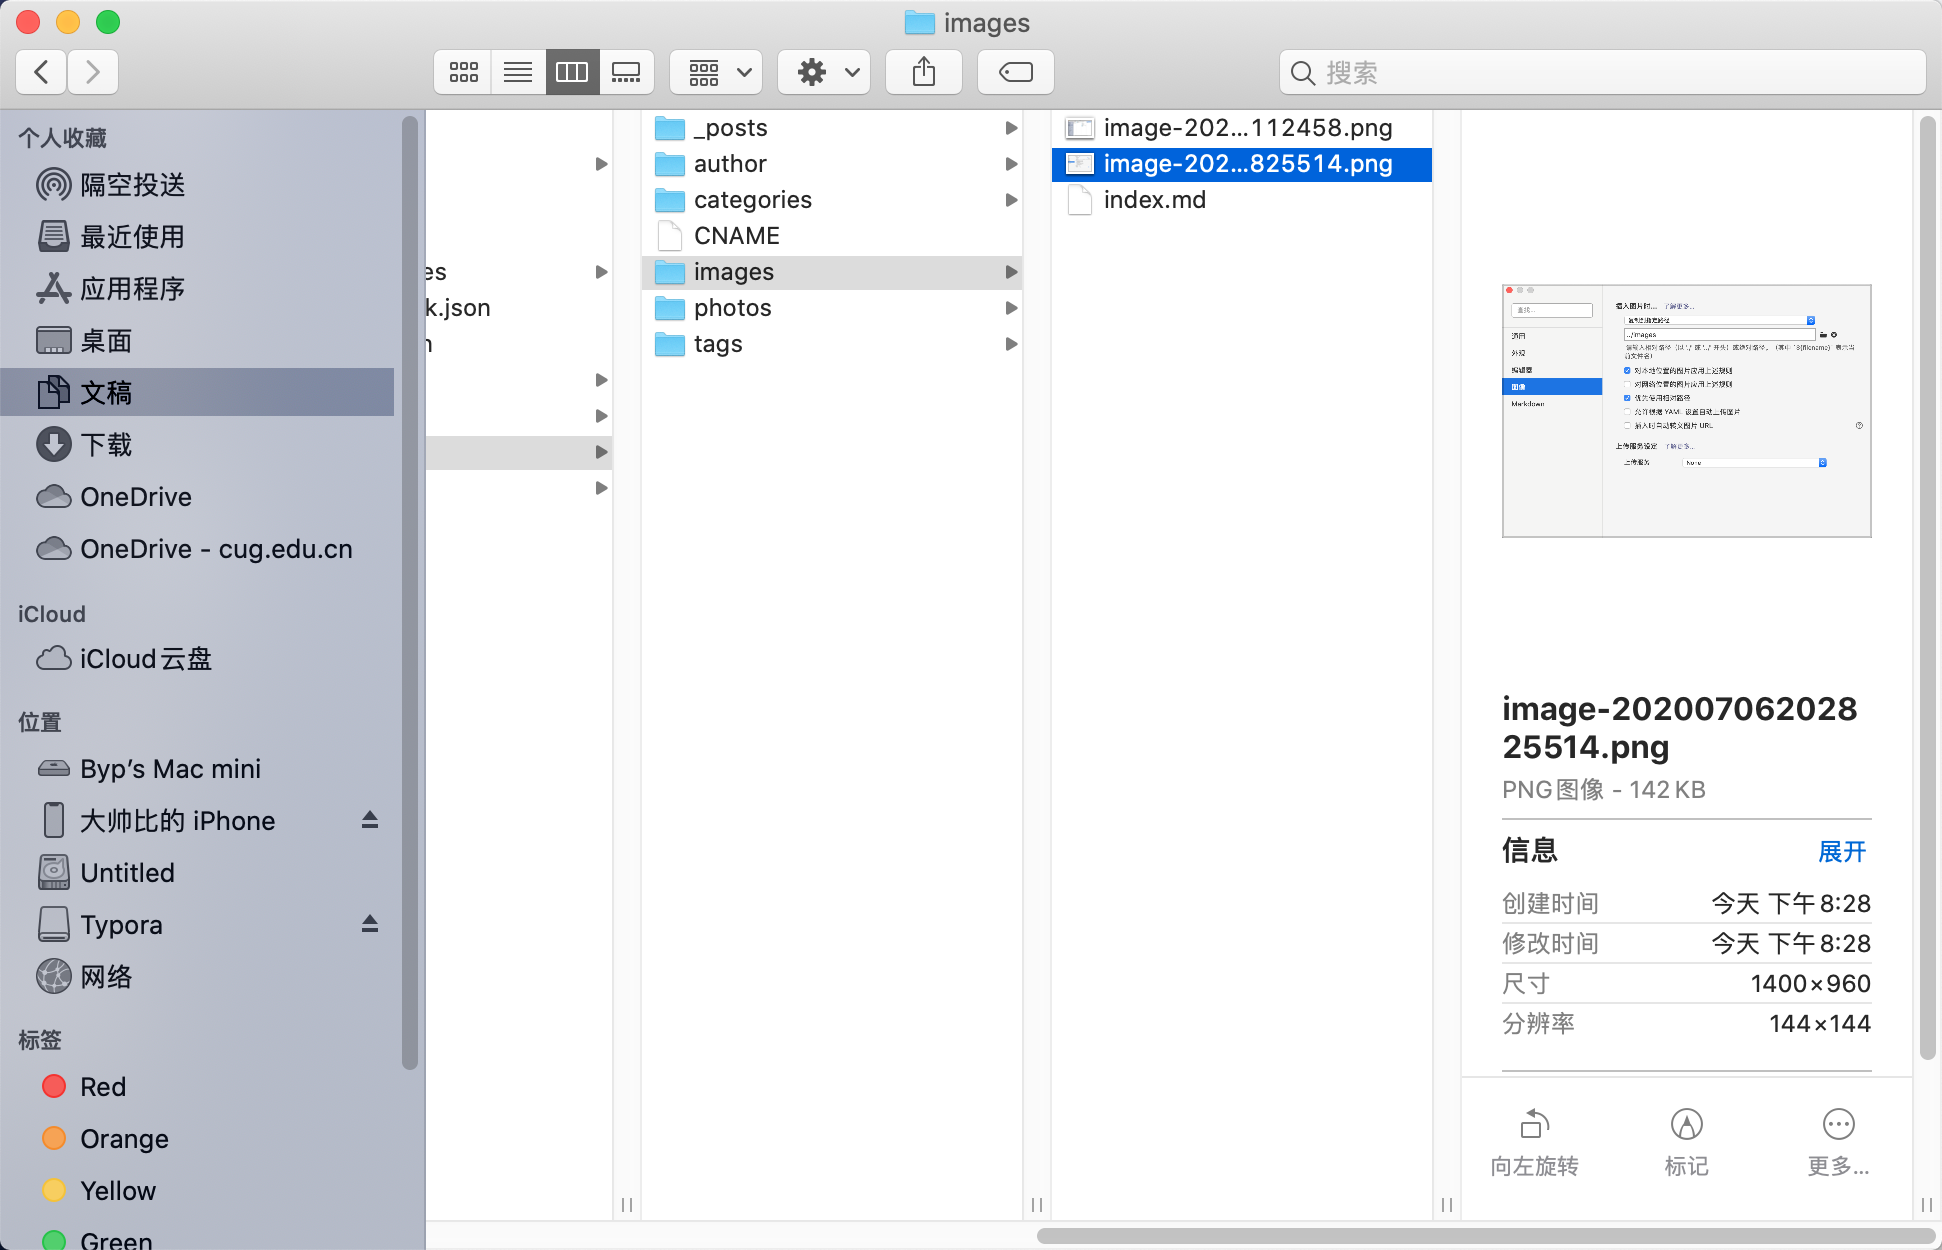Open AirDrop in the sidebar
The image size is (1942, 1250).
click(132, 185)
